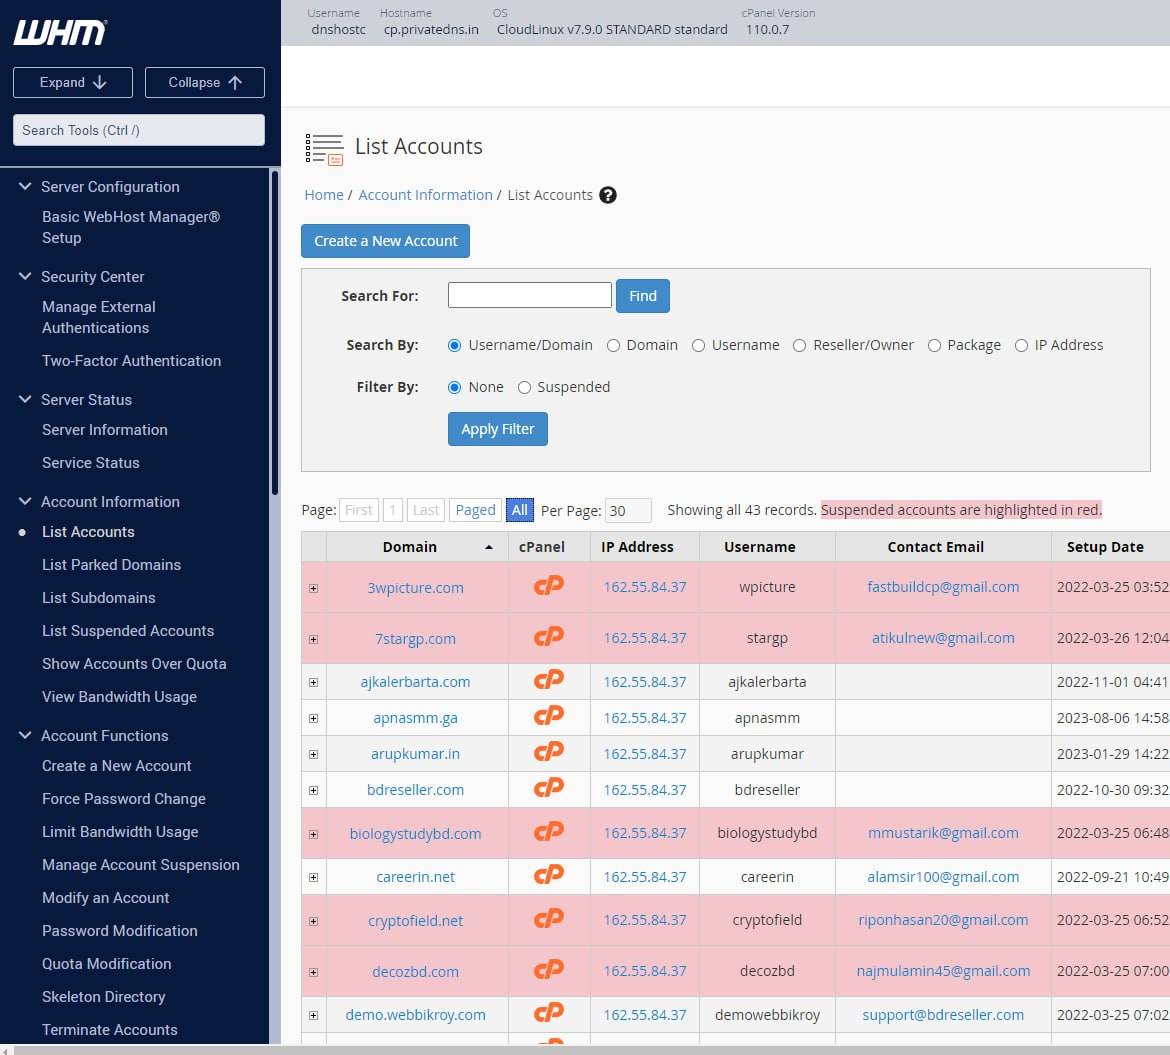This screenshot has height=1055, width=1170.
Task: Click cPanel icon for ajkalerbarta.com row
Action: pyautogui.click(x=548, y=681)
